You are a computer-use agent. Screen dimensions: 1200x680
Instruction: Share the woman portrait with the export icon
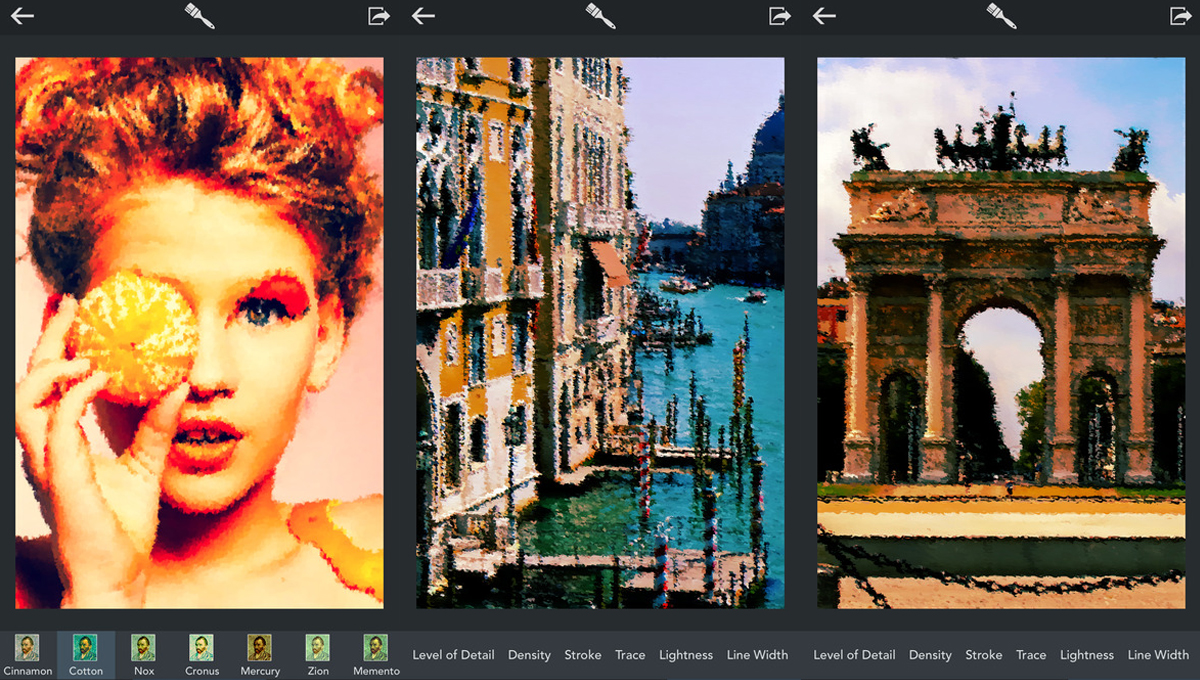pyautogui.click(x=378, y=16)
